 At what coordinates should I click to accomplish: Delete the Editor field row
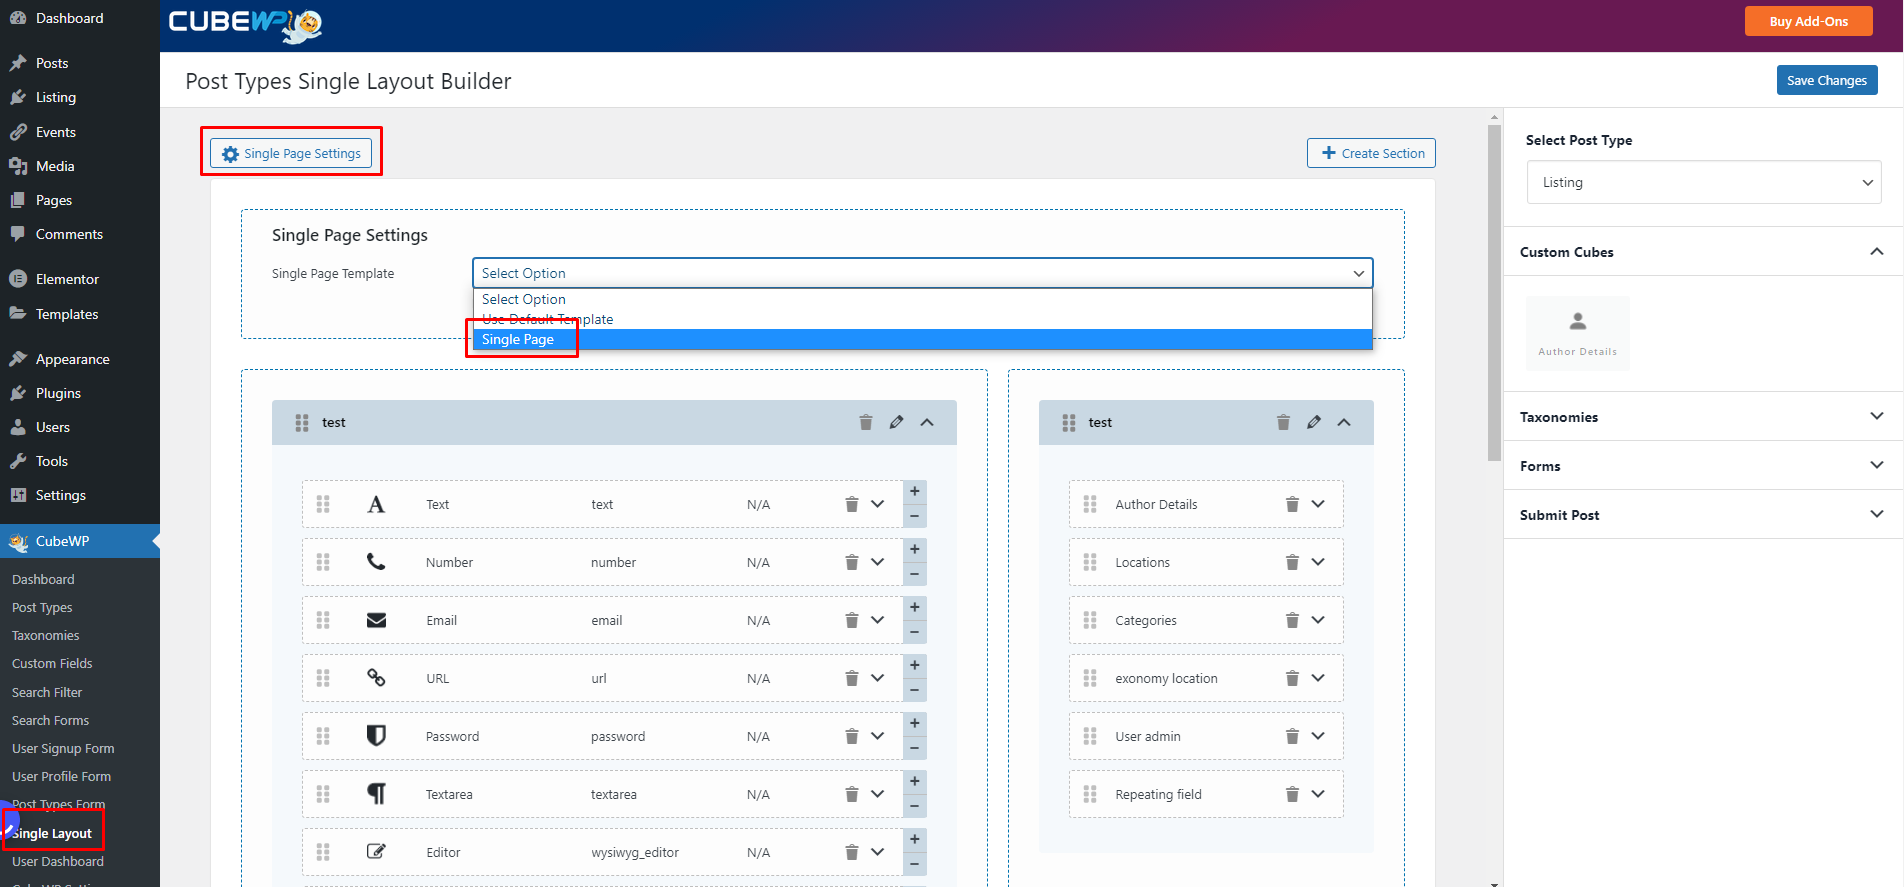852,852
